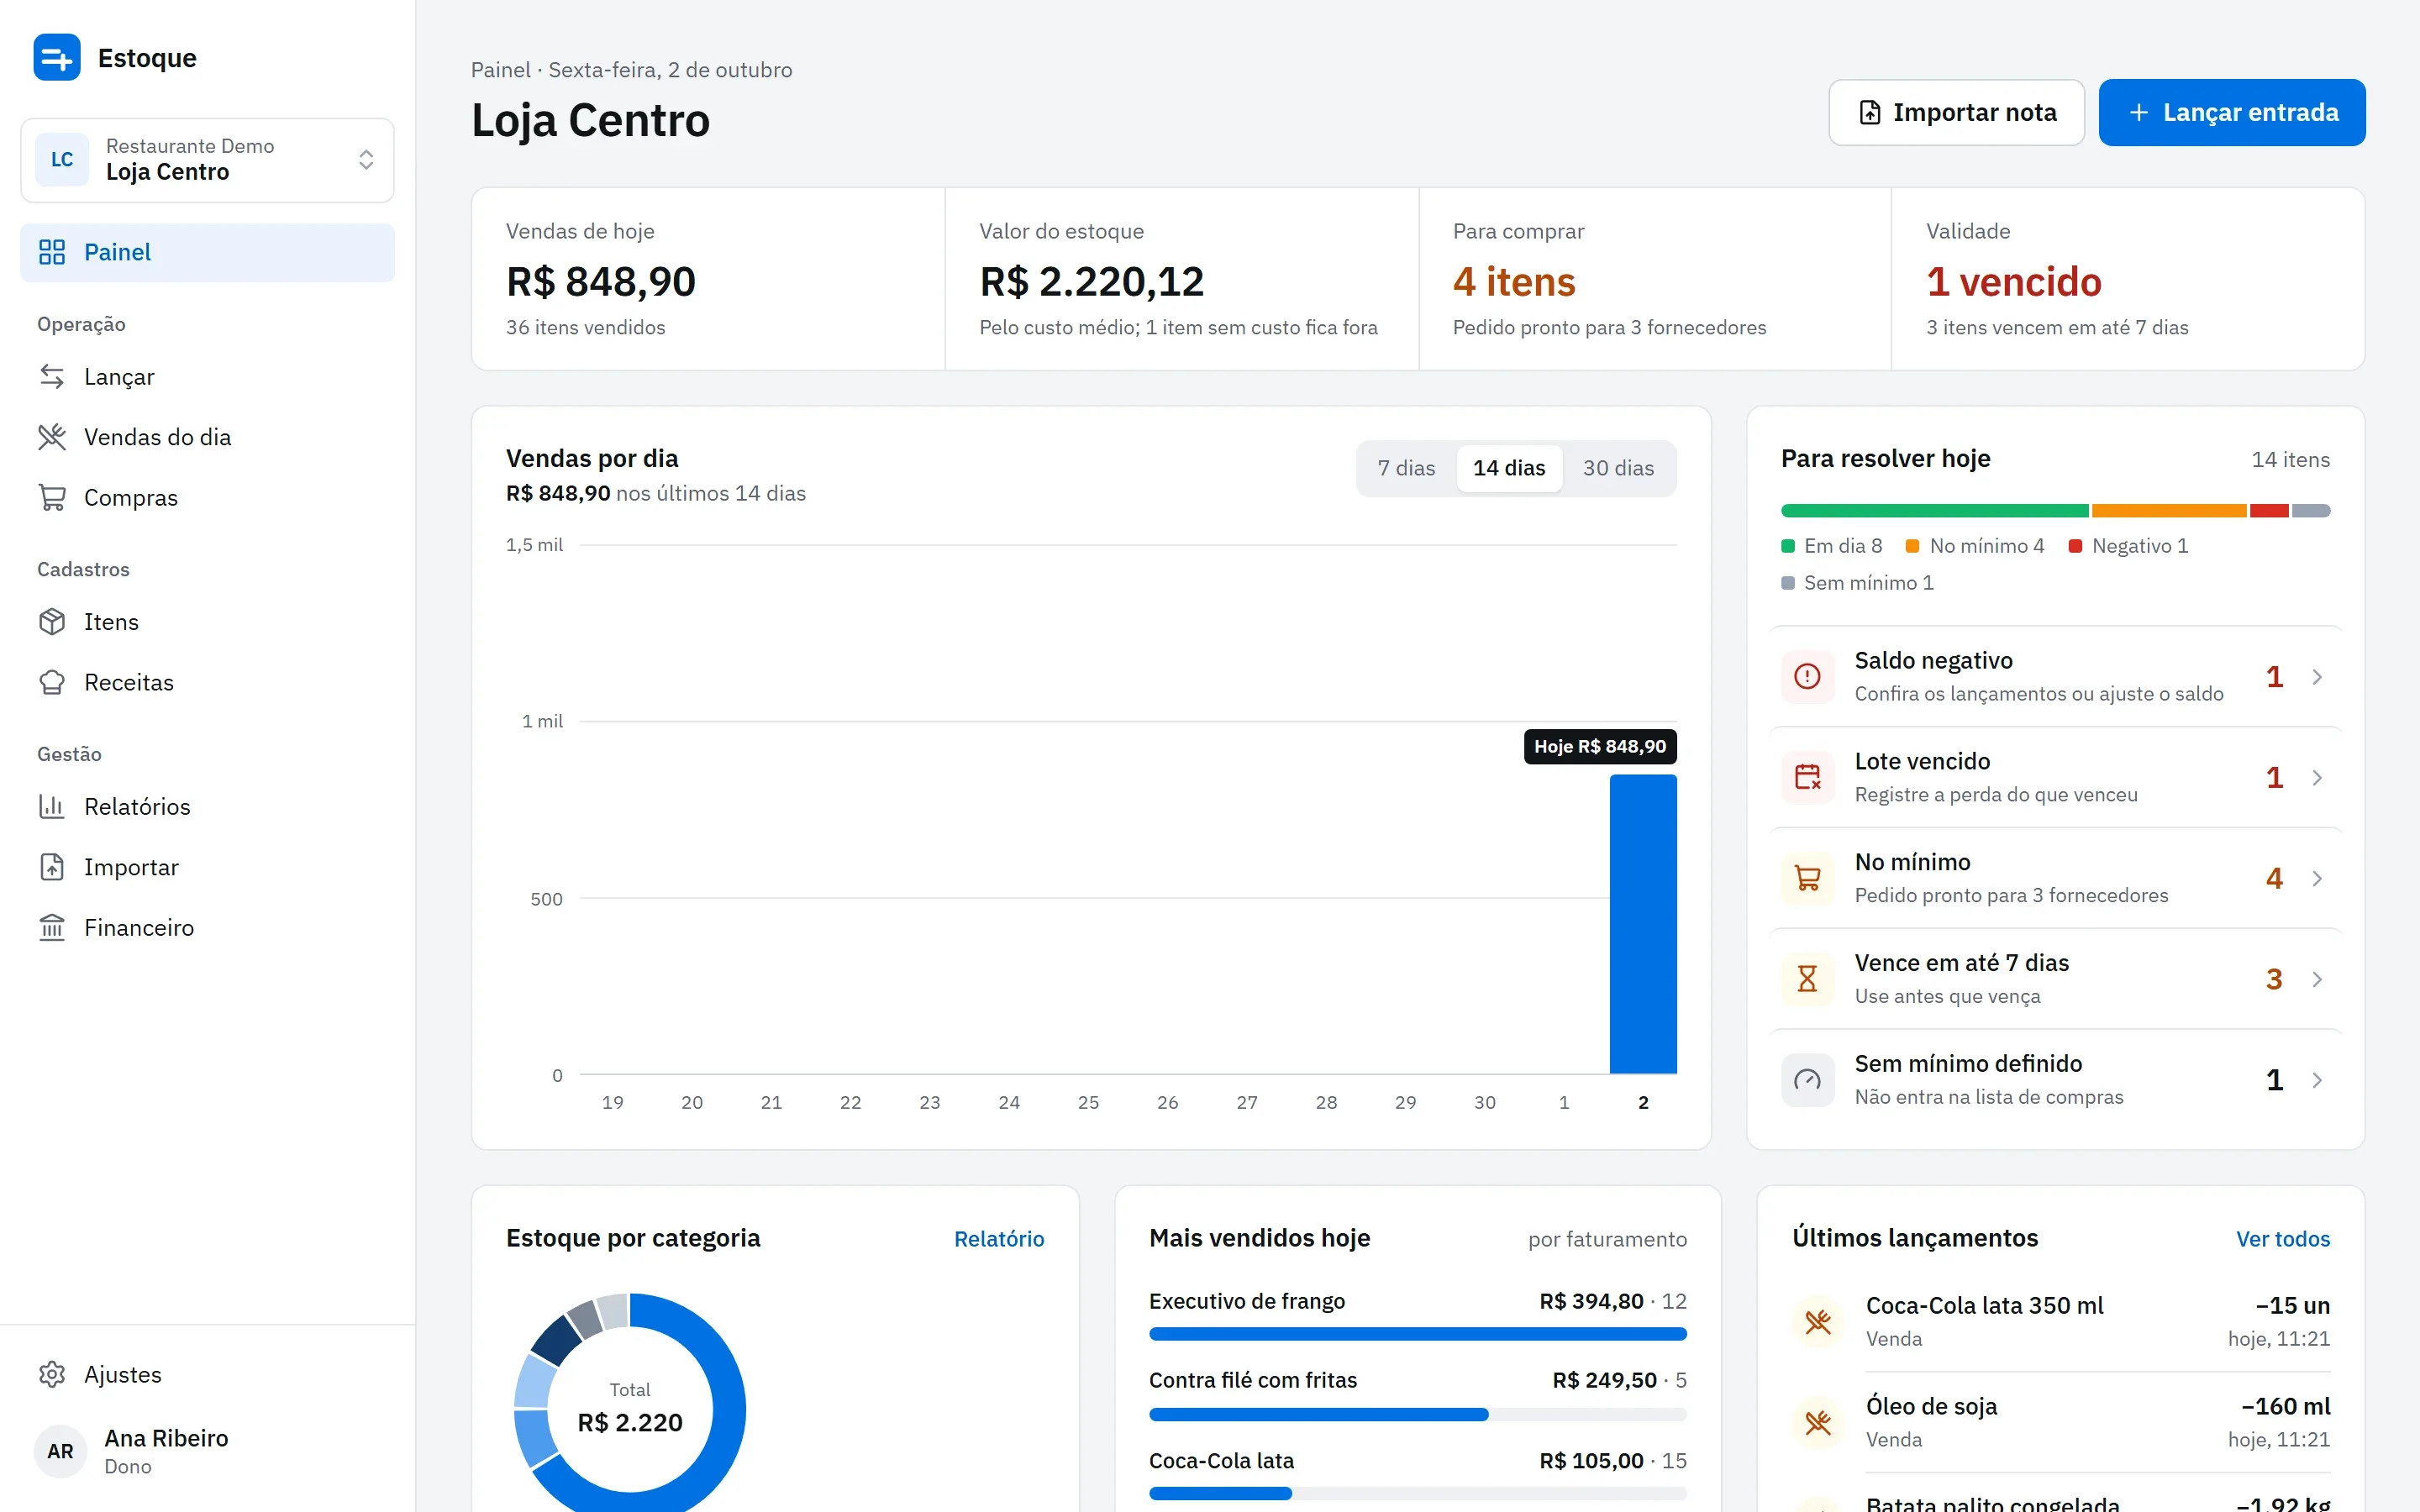
Task: Click the Itens box icon
Action: click(x=52, y=621)
